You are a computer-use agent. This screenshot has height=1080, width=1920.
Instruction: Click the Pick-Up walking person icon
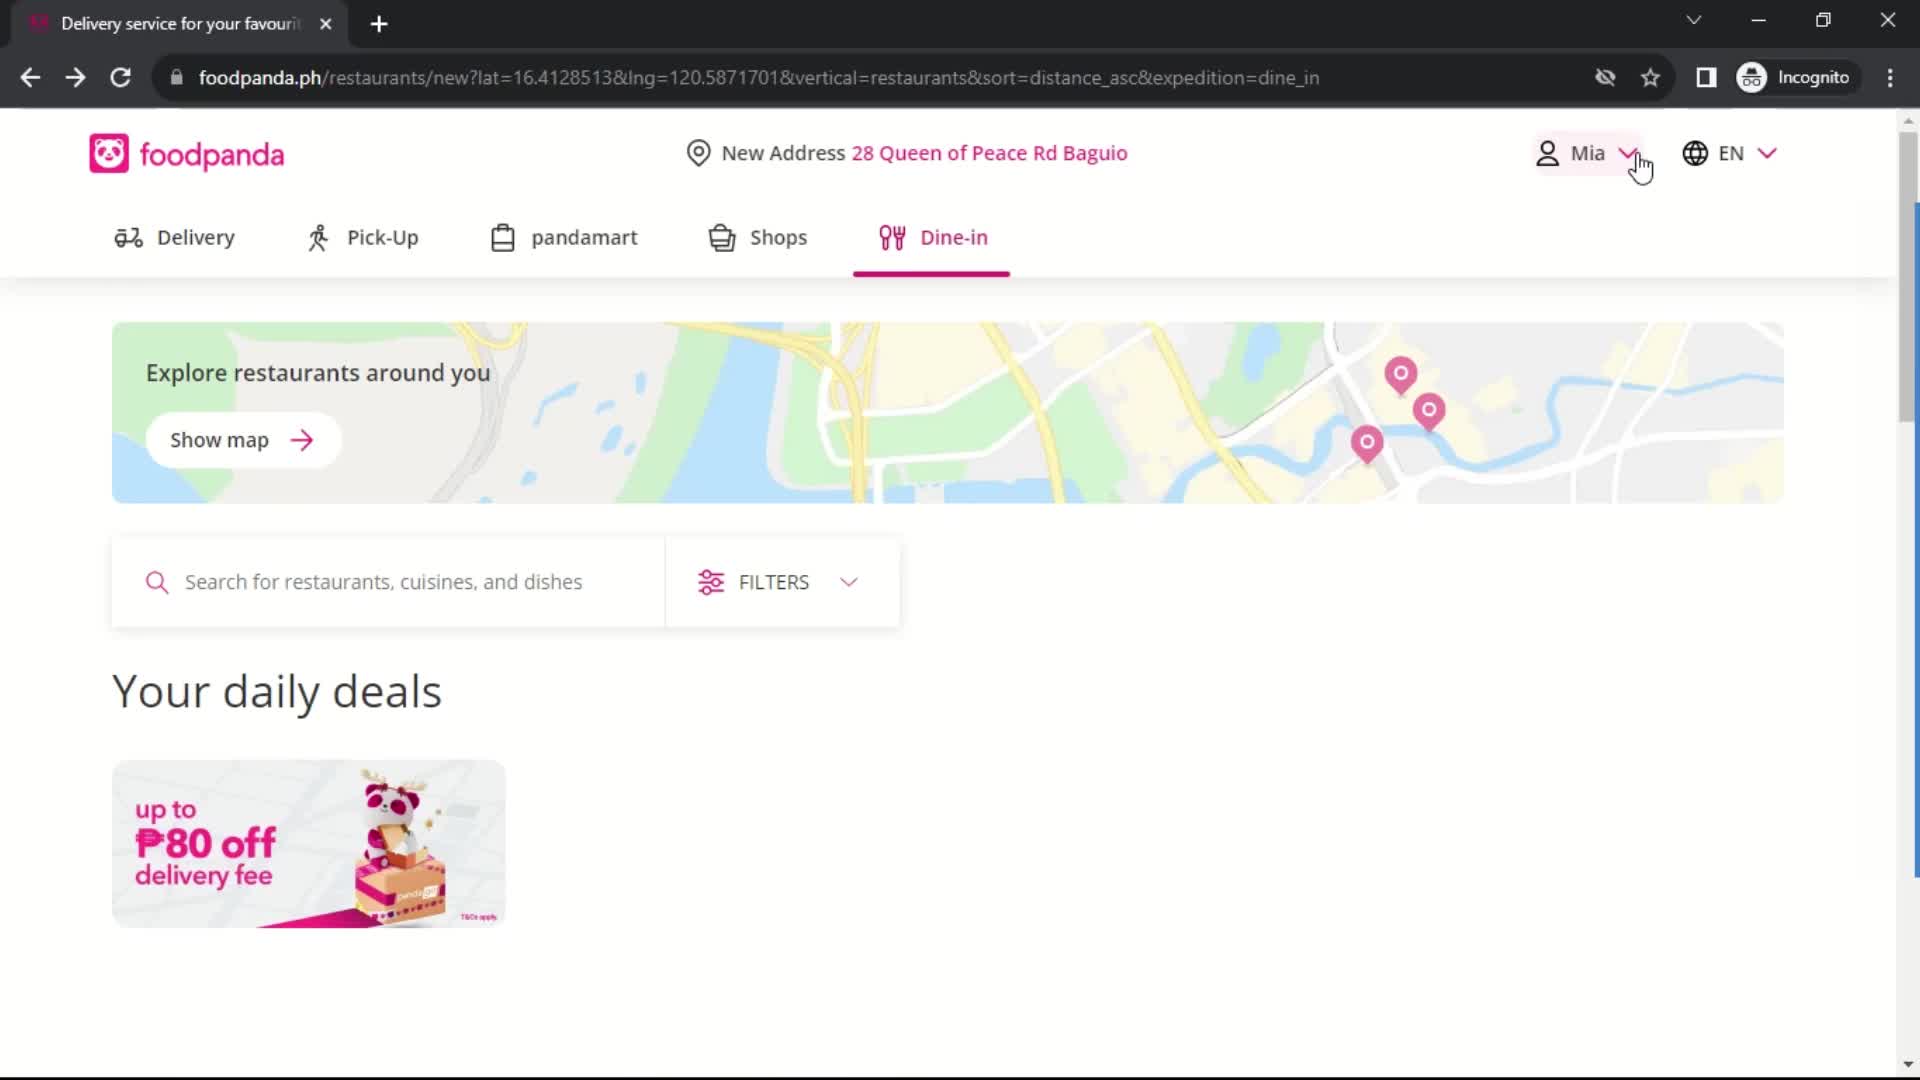318,238
